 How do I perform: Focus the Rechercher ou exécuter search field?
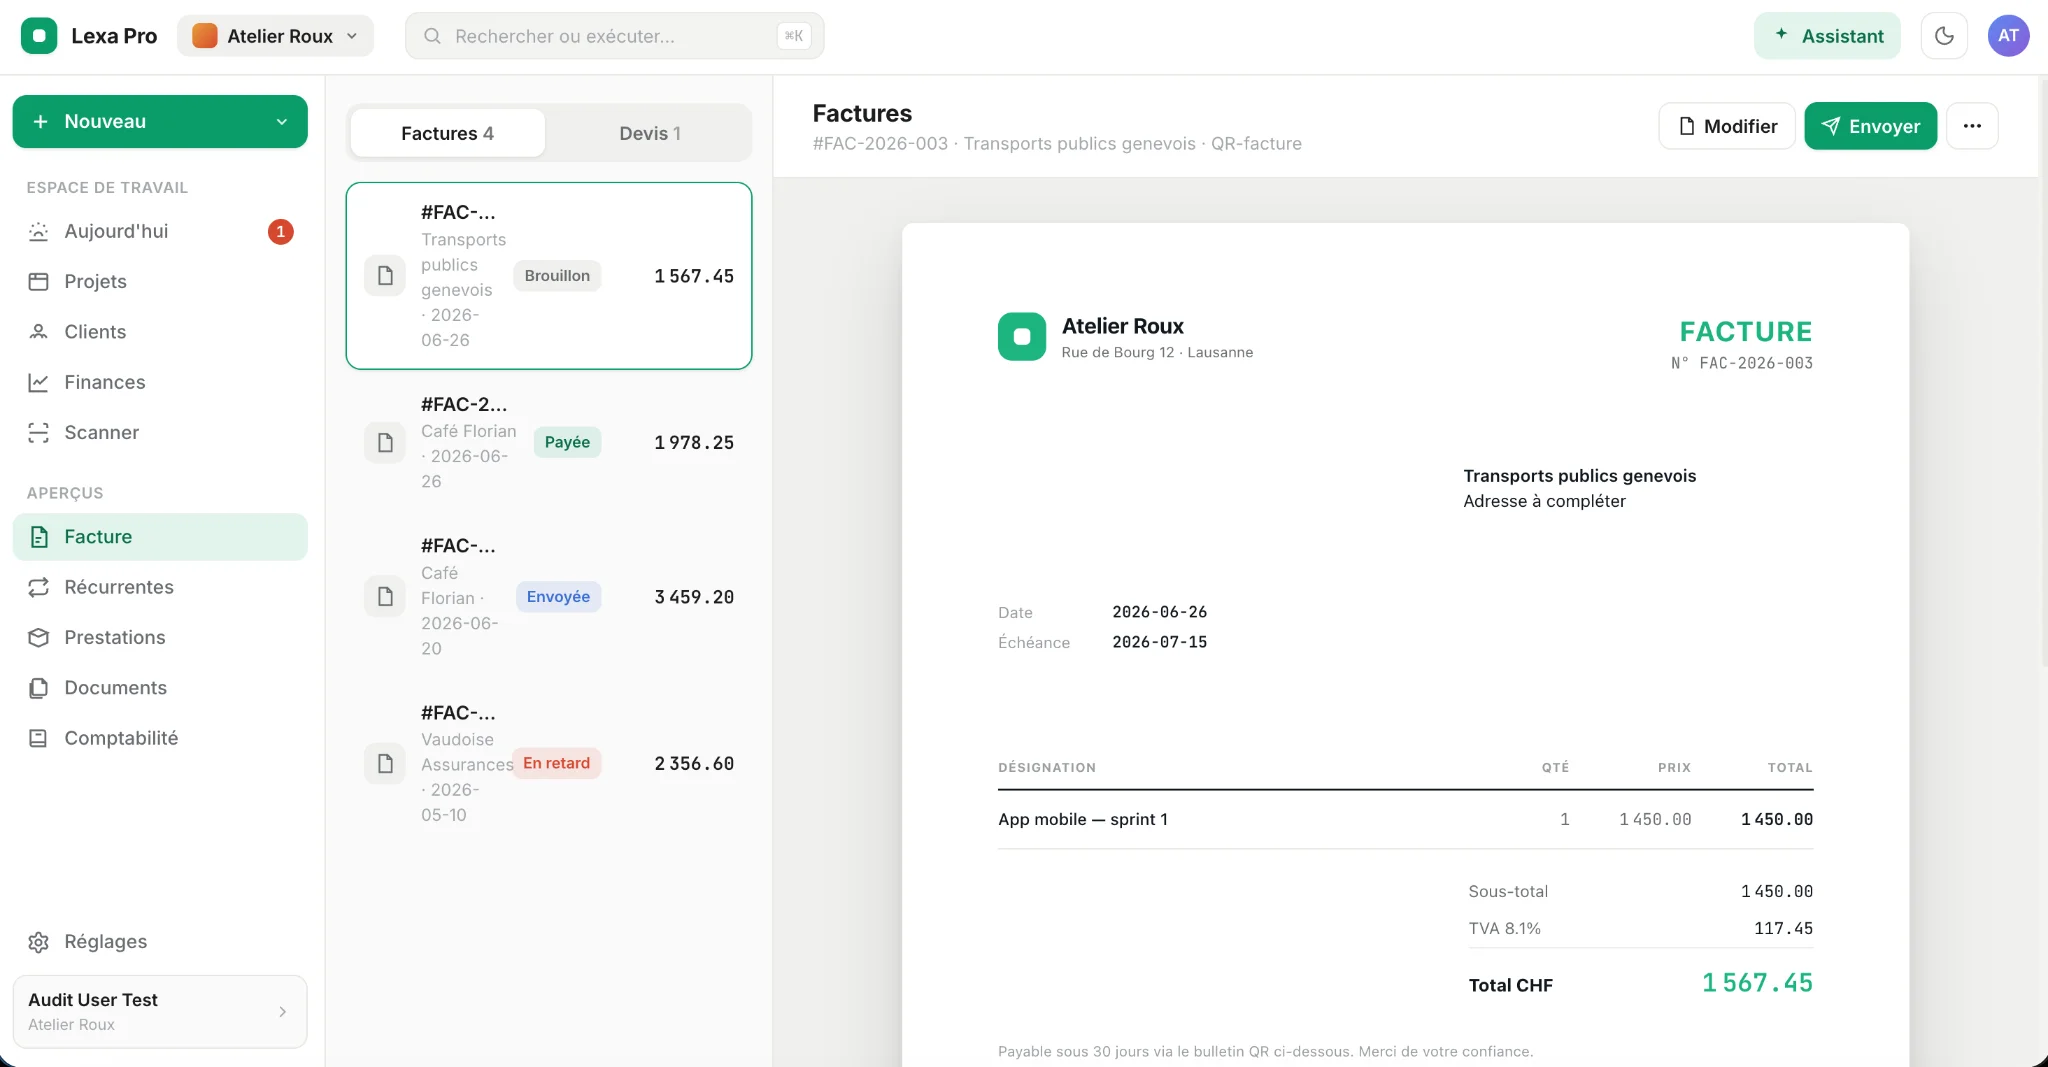pos(614,36)
